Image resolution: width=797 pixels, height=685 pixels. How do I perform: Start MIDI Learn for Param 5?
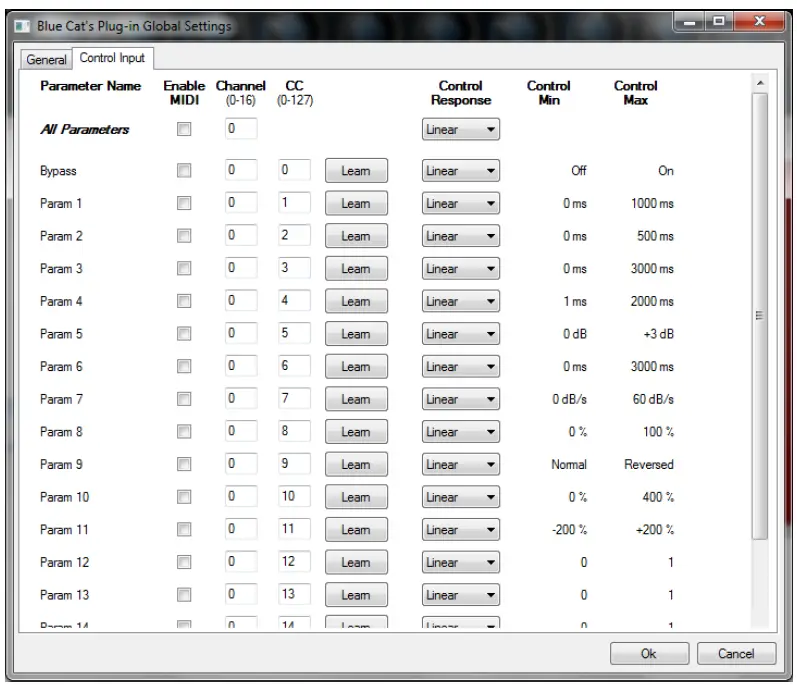[x=356, y=334]
